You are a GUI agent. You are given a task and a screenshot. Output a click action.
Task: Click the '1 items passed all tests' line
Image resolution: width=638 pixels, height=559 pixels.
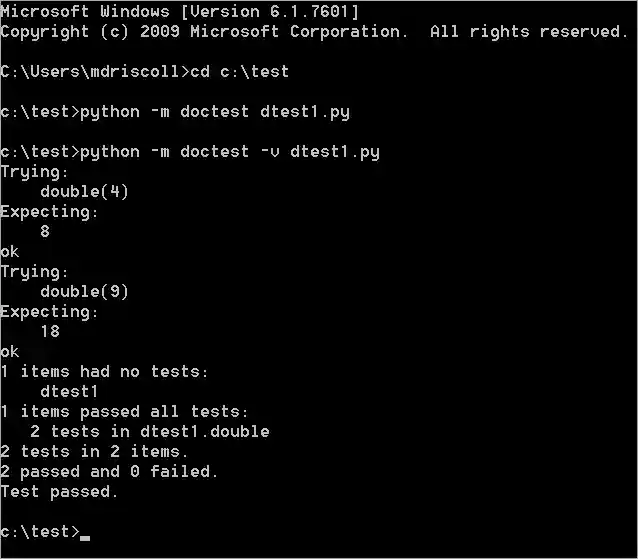pyautogui.click(x=125, y=412)
